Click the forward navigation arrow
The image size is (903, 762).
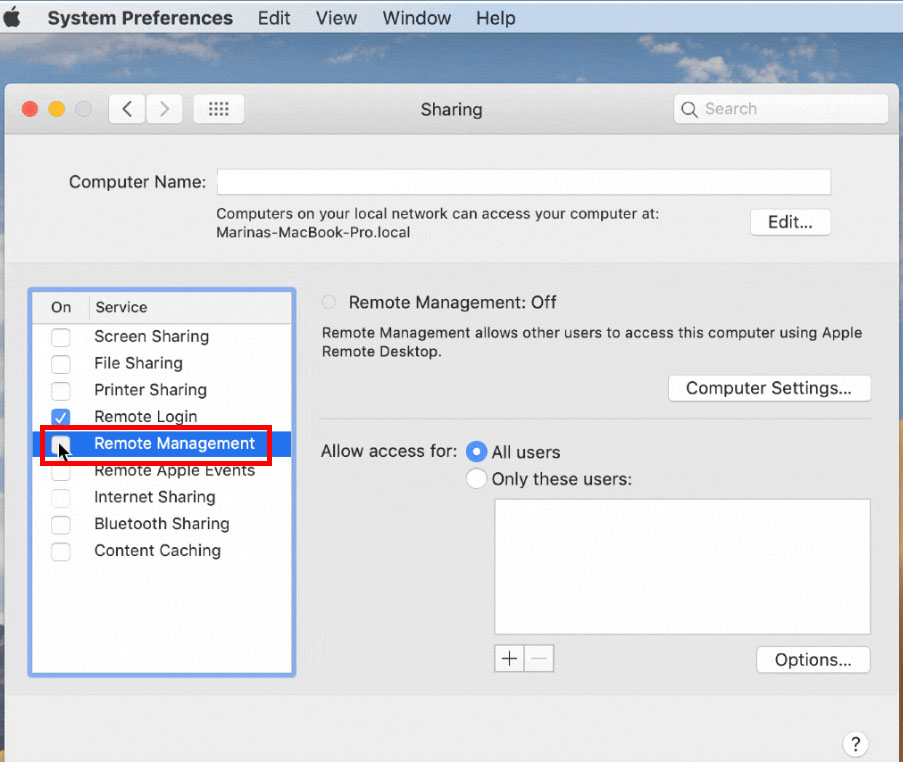click(x=164, y=109)
